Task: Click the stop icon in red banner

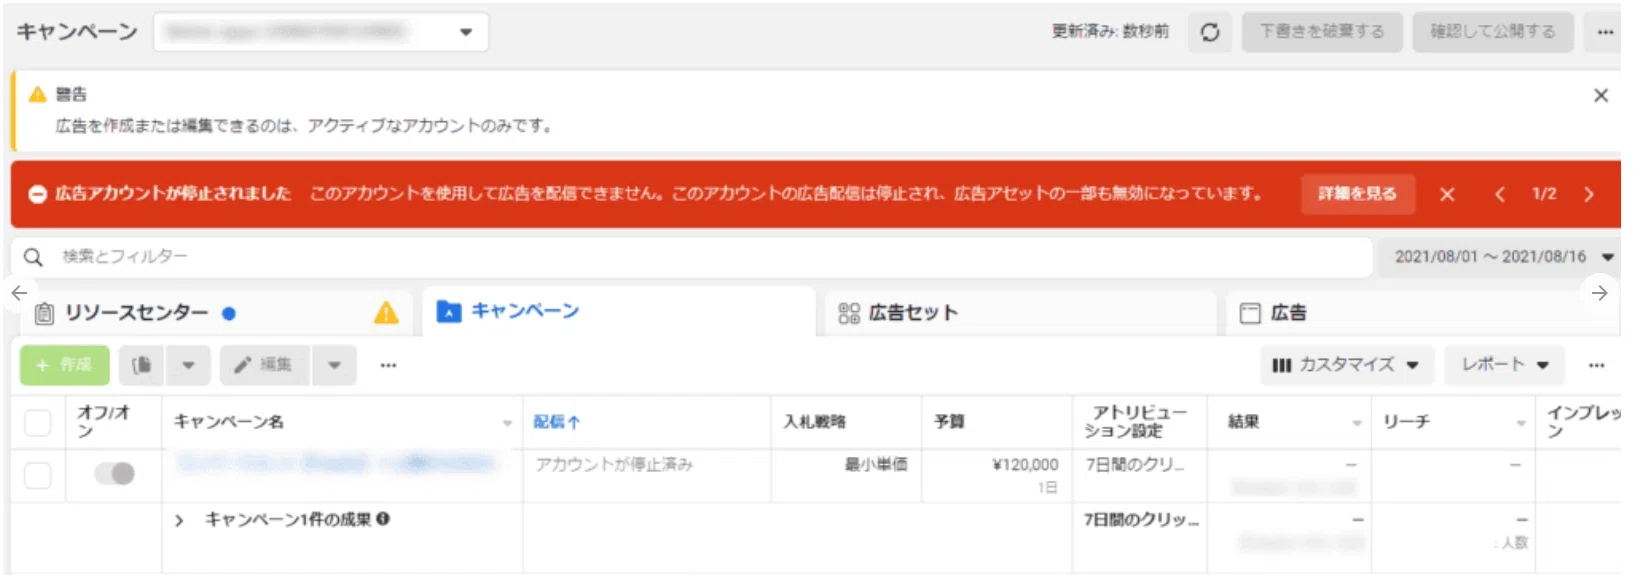Action: pos(37,194)
